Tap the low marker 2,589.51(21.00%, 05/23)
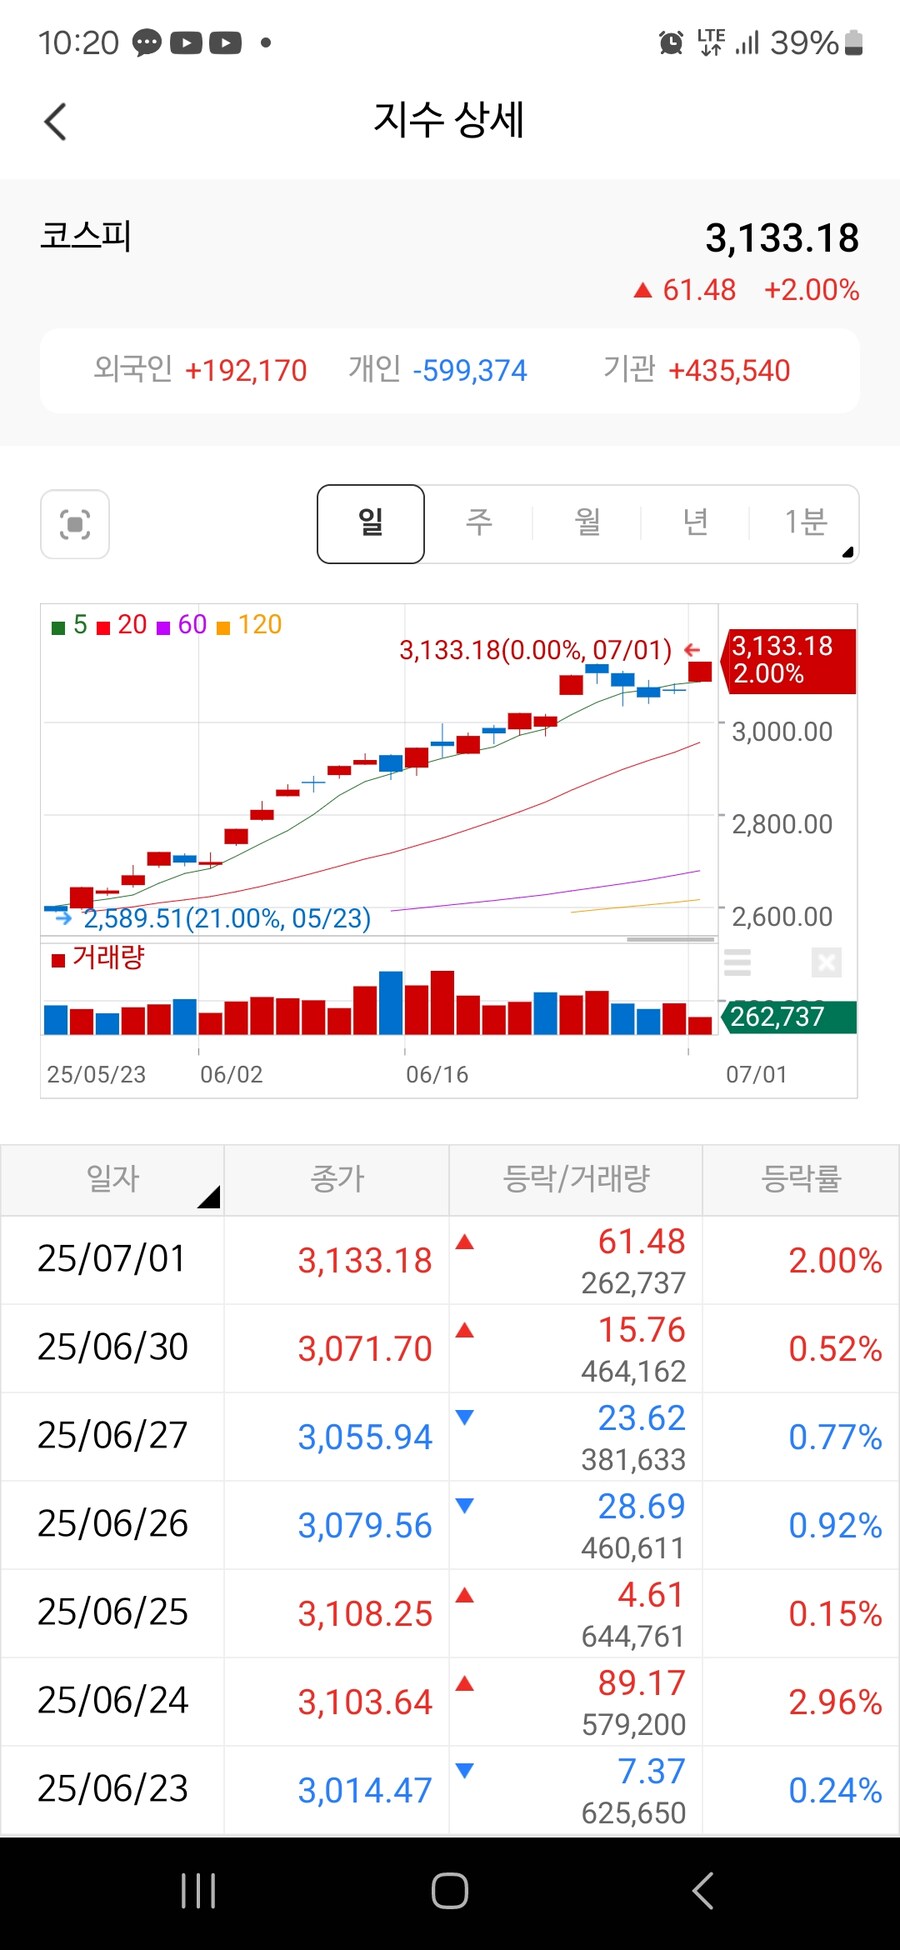The height and width of the screenshot is (1950, 900). (226, 918)
